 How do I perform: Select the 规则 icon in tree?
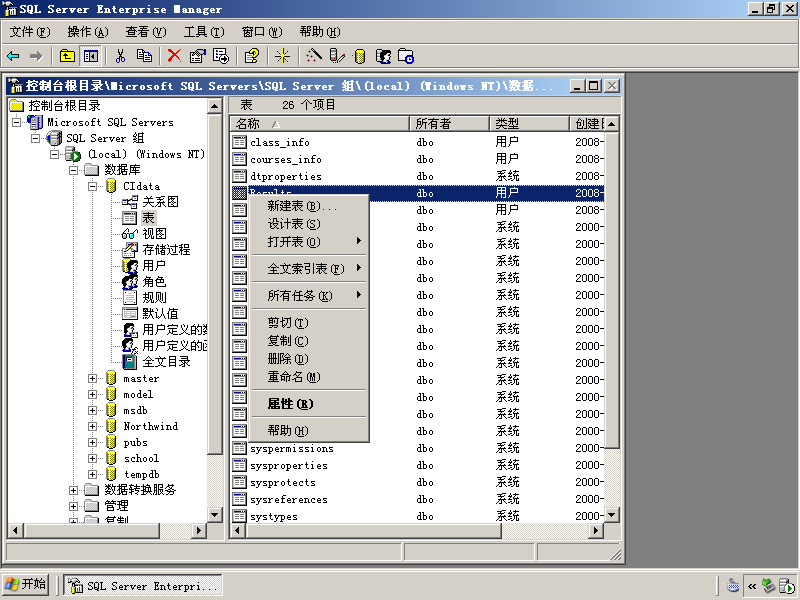[130, 297]
